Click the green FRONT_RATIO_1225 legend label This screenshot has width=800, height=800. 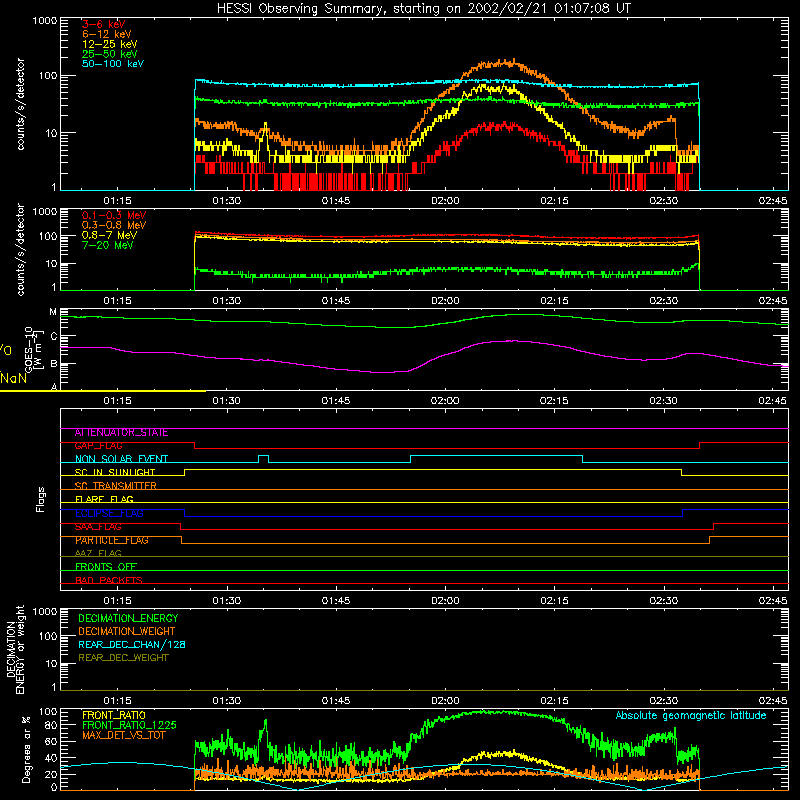[x=129, y=725]
